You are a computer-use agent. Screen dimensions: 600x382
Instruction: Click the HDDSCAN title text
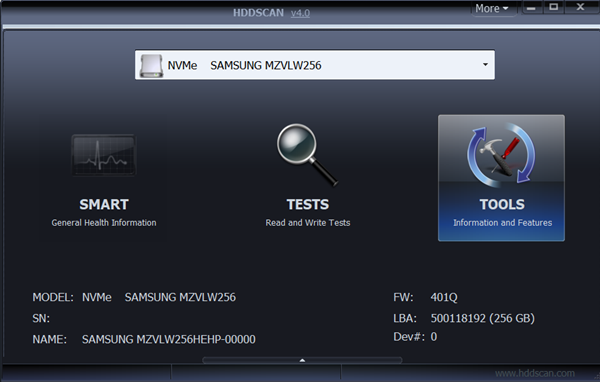(x=258, y=13)
